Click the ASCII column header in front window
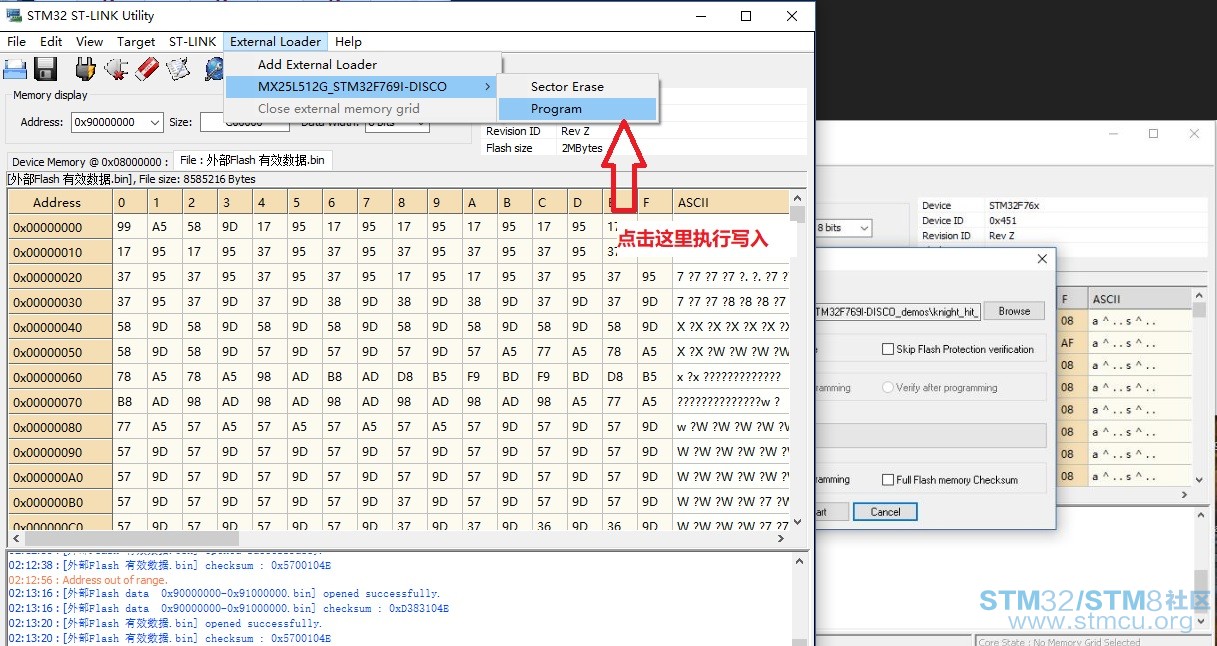Screen dimensions: 1217x646 click(730, 202)
